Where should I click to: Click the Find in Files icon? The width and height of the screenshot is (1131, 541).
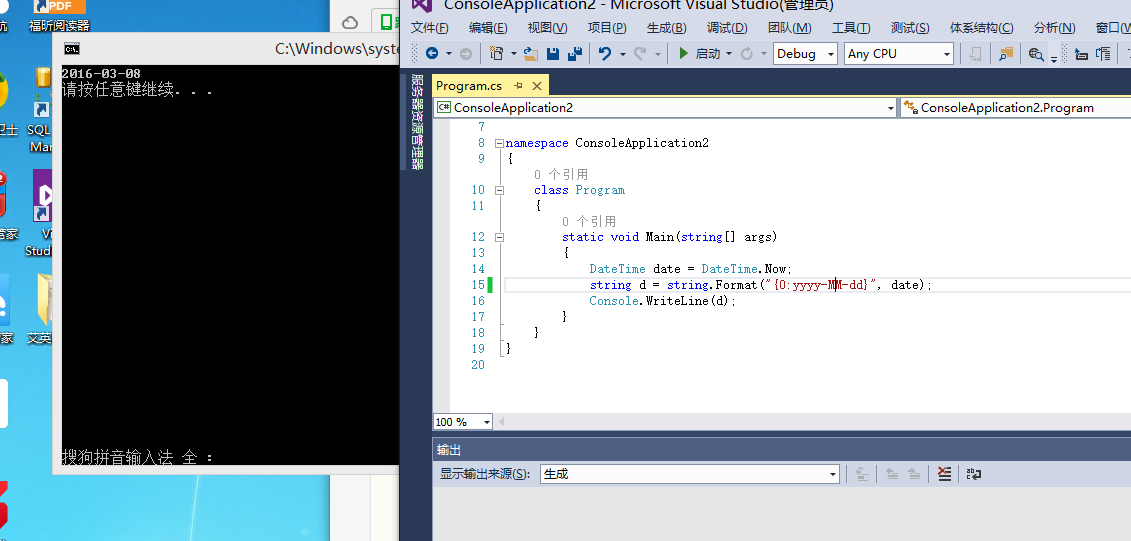1006,53
